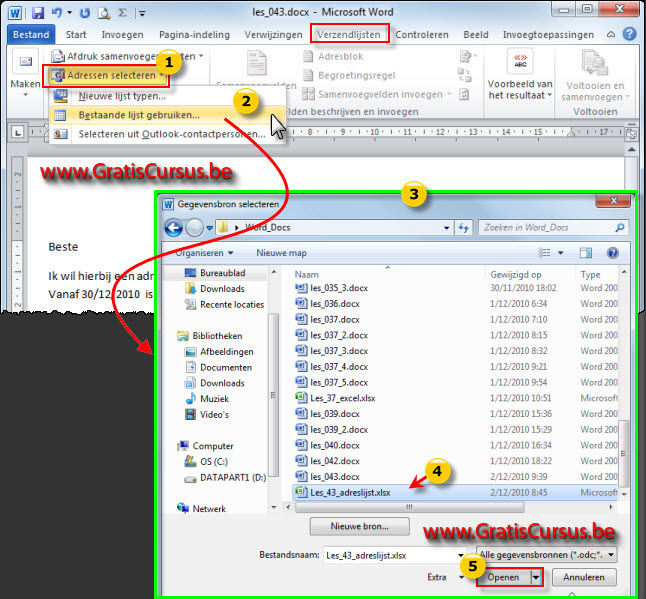Viewport: 646px width, 599px height.
Task: Switch to the Beeld tab
Action: point(476,35)
